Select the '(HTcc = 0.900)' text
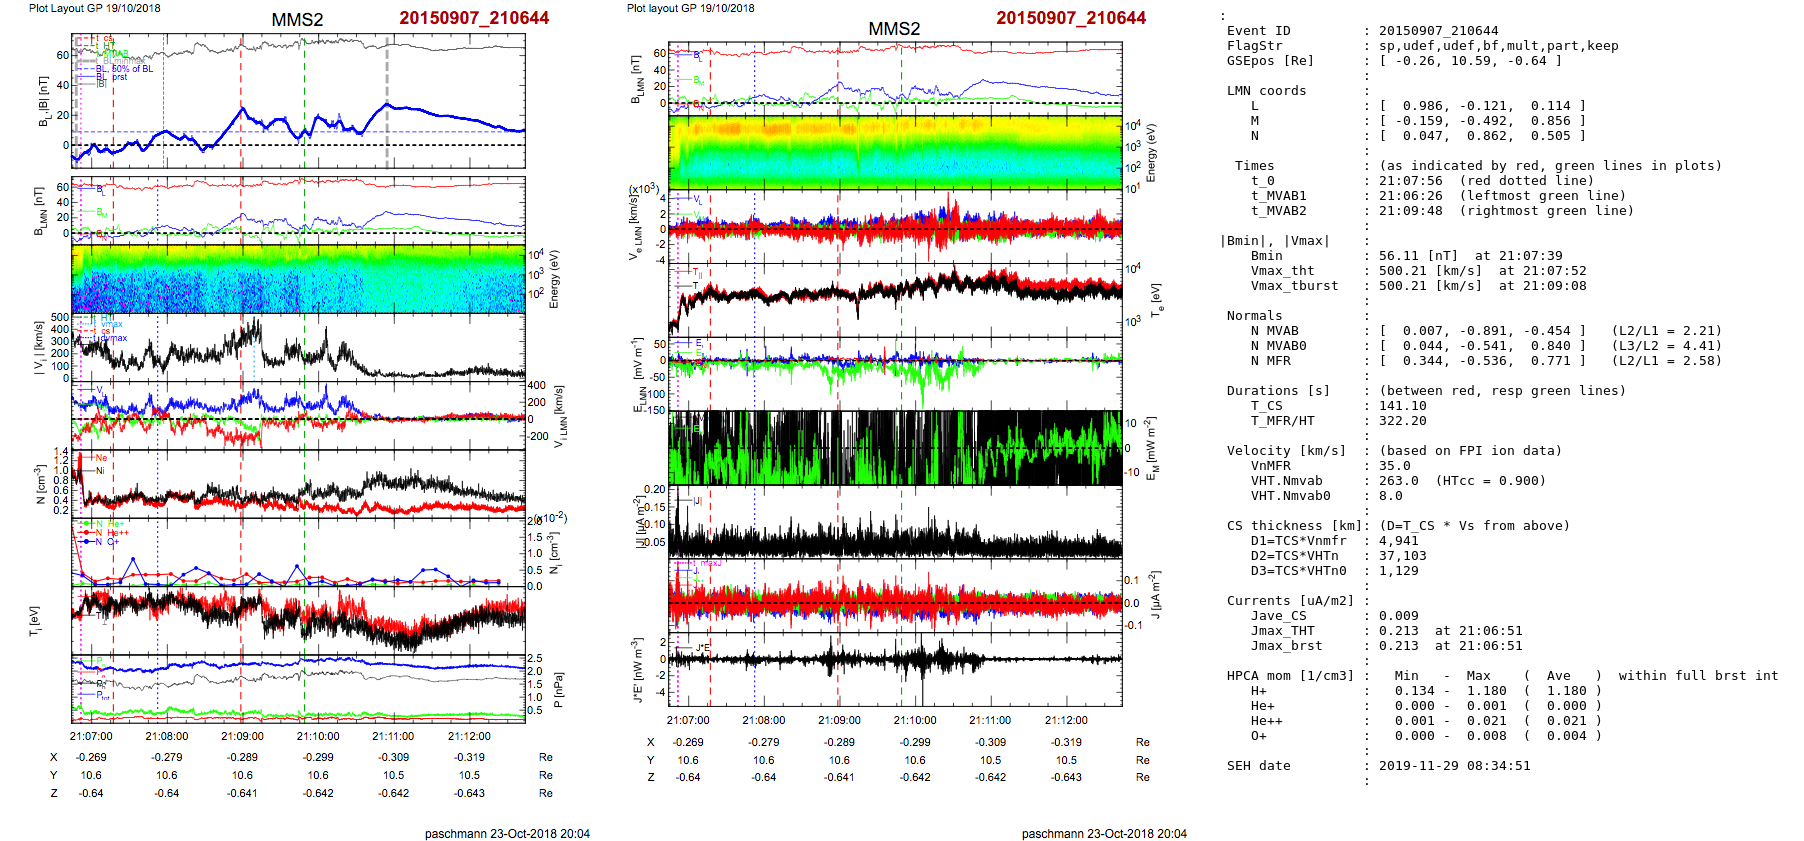This screenshot has width=1804, height=841. pyautogui.click(x=1490, y=481)
